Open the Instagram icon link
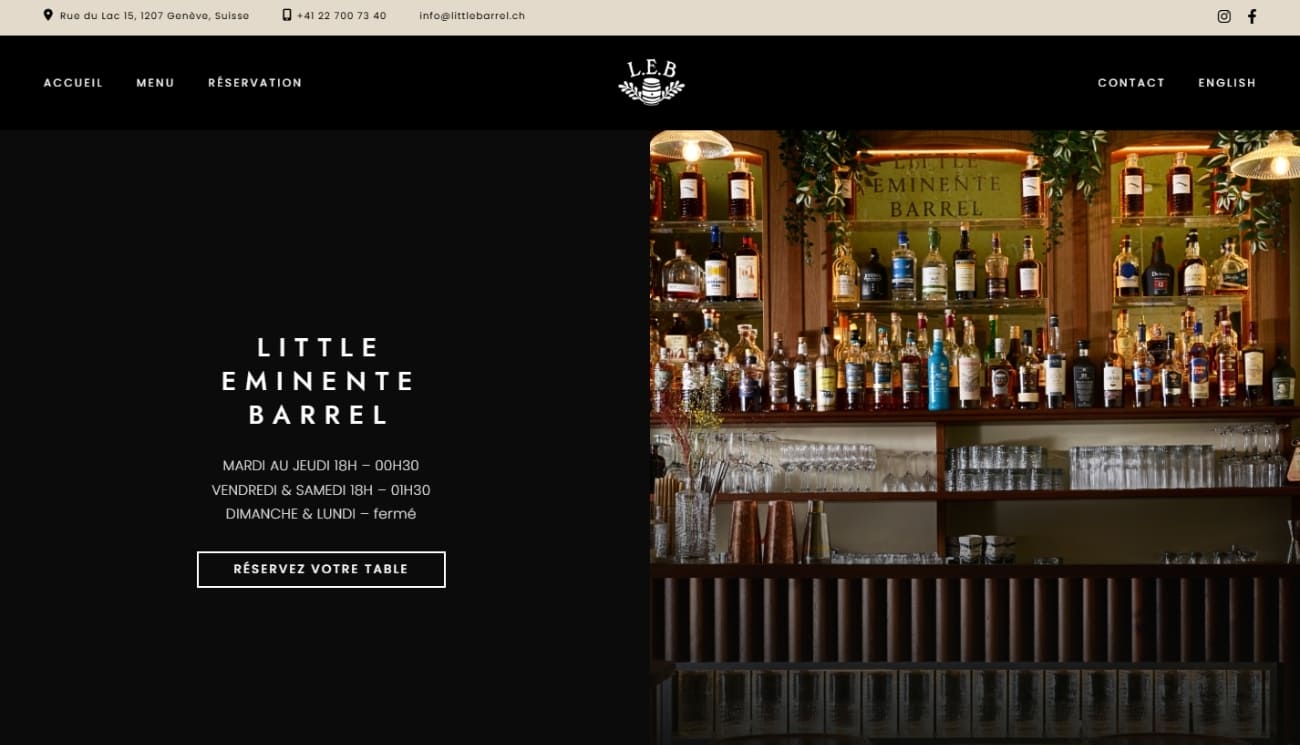Screen dimensions: 1300x745 [x=1224, y=16]
